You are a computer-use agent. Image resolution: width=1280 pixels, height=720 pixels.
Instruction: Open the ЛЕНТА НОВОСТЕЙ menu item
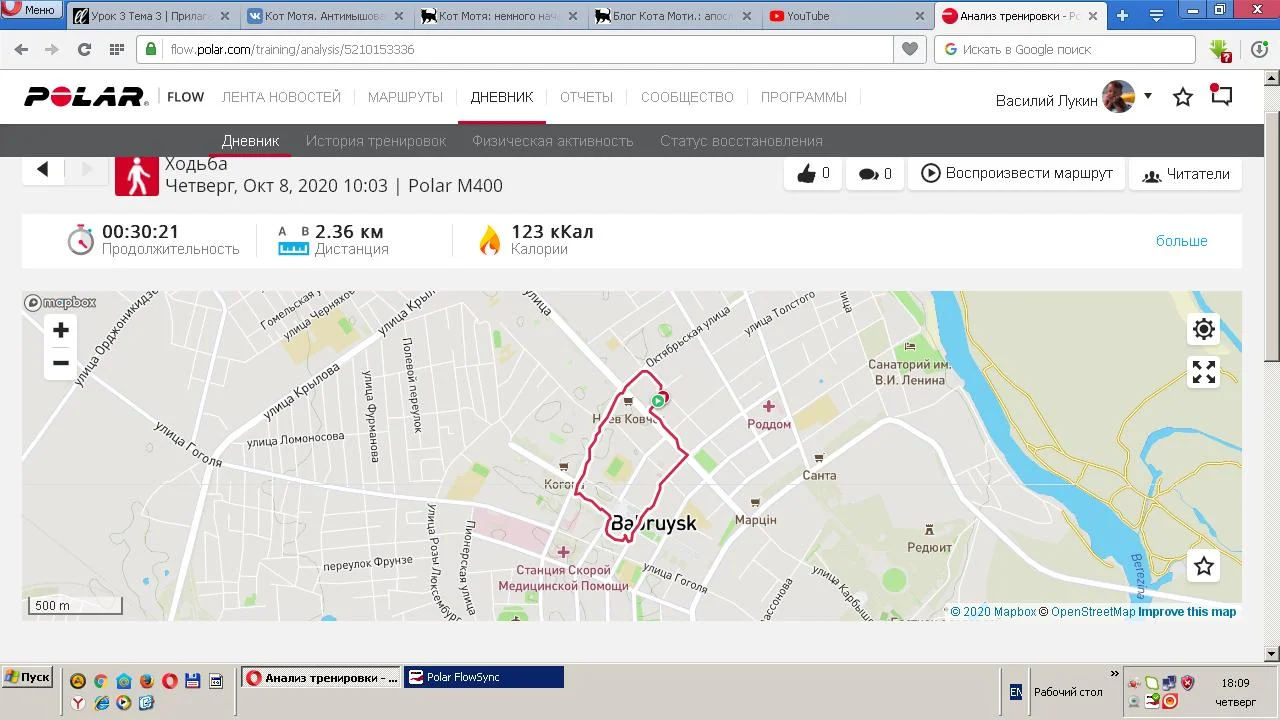pos(281,97)
